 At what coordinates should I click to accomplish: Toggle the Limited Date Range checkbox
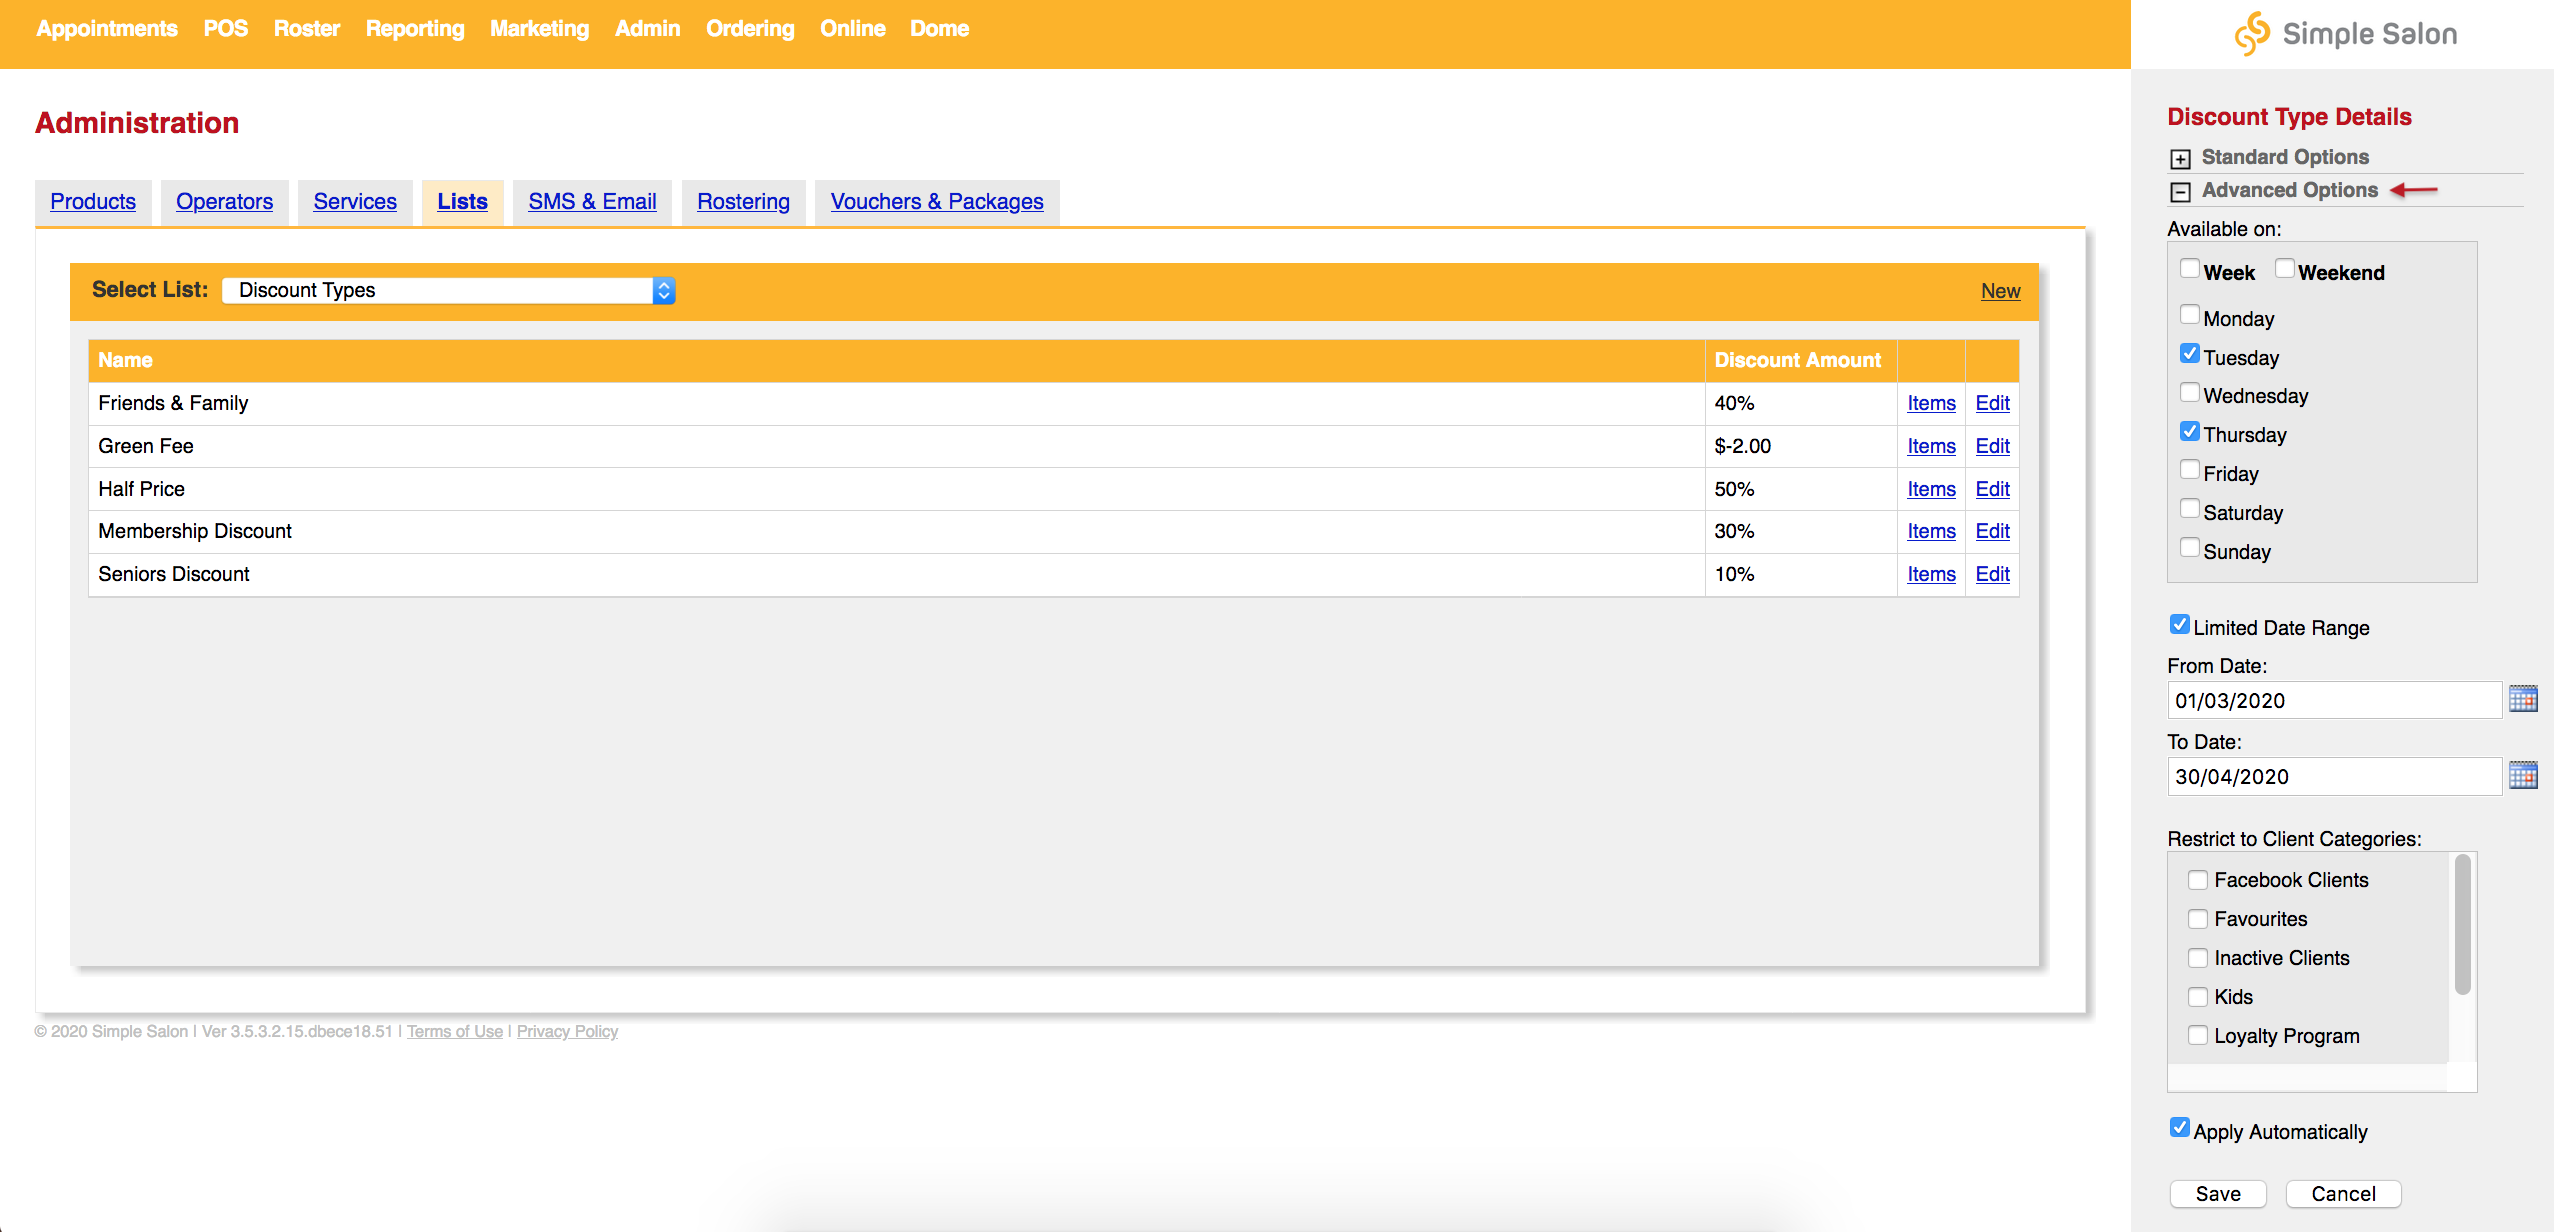click(2179, 624)
